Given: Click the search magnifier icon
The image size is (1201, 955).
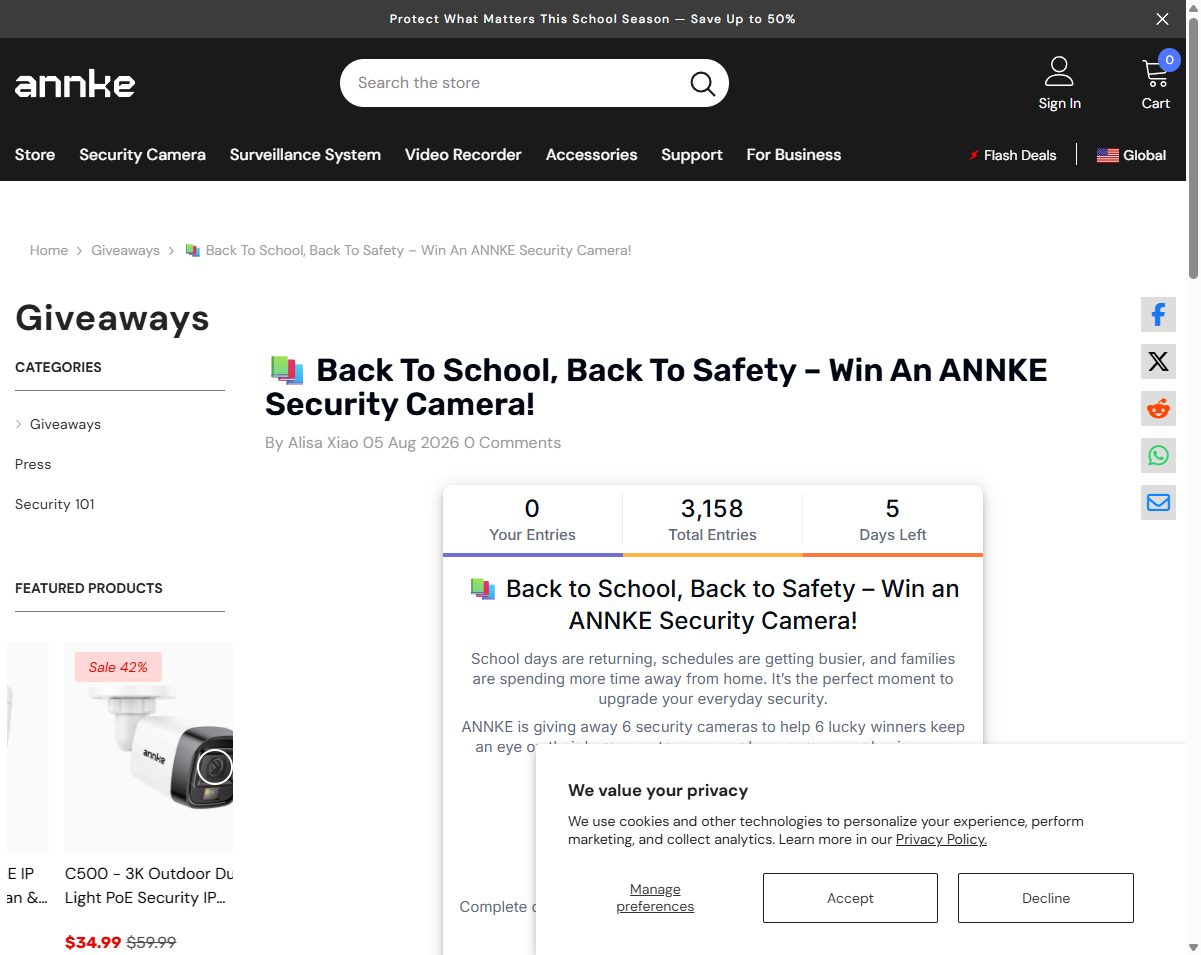Looking at the screenshot, I should coord(703,83).
